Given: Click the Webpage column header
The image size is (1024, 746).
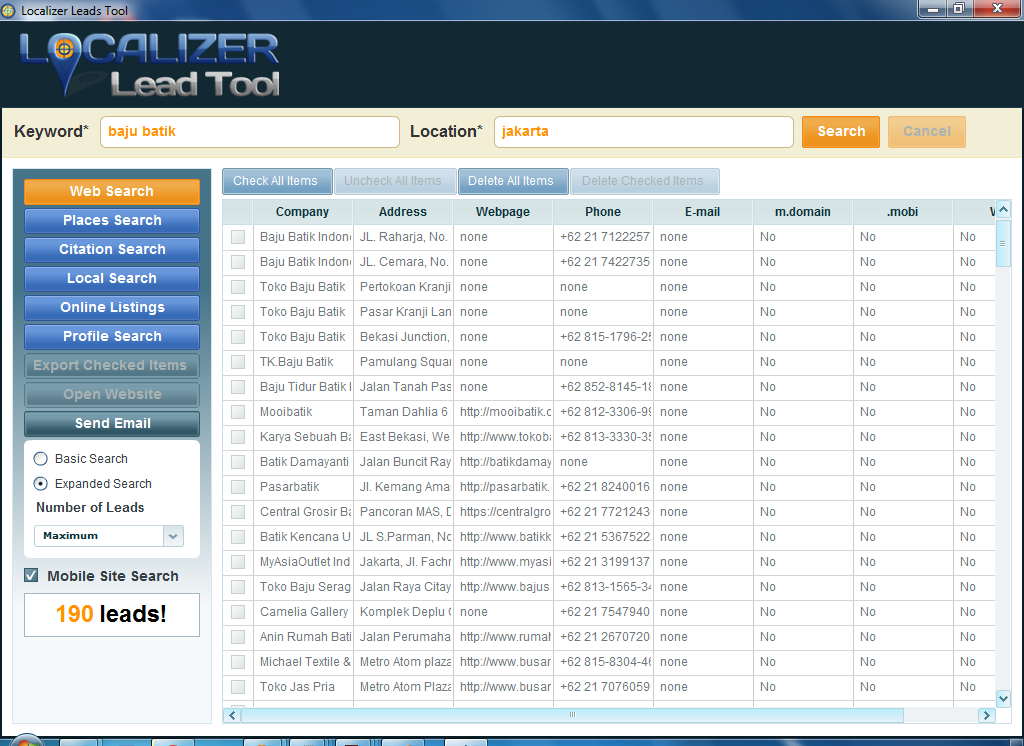Looking at the screenshot, I should coord(503,212).
